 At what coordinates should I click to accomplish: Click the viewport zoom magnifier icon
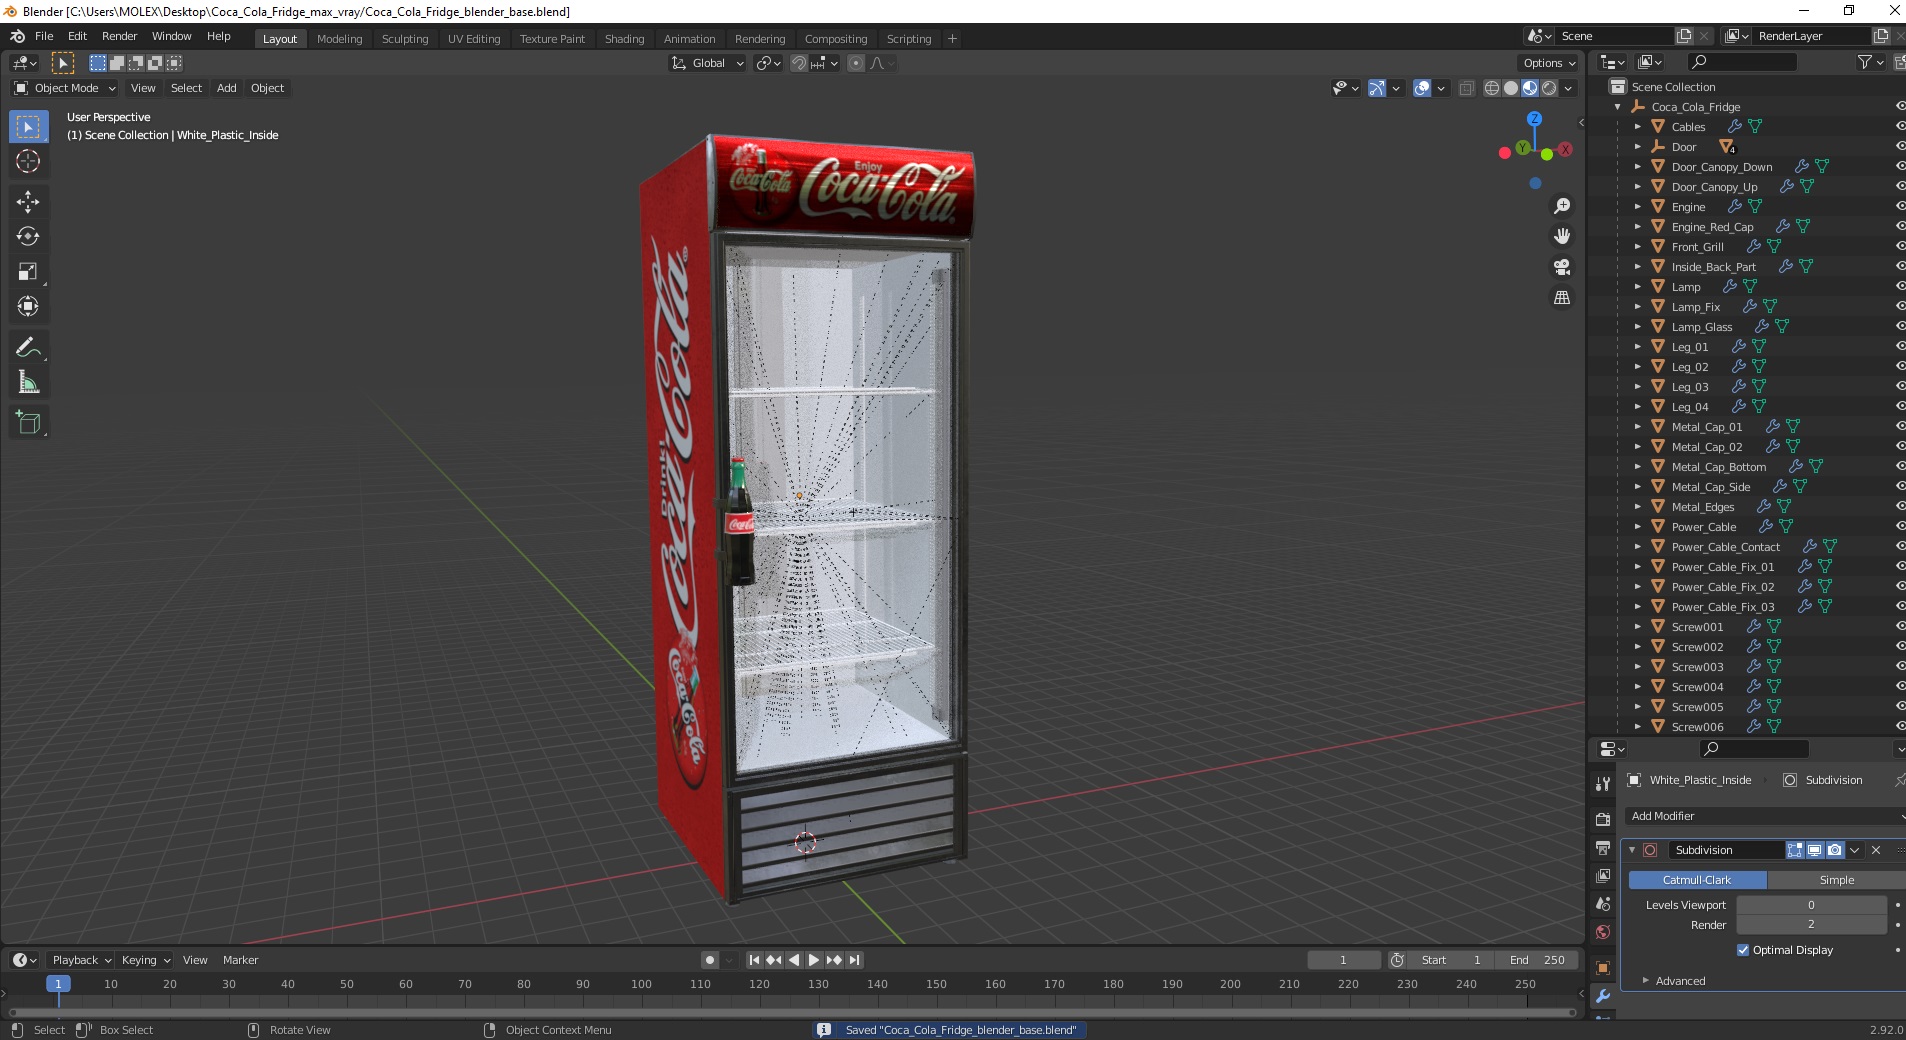pos(1562,206)
